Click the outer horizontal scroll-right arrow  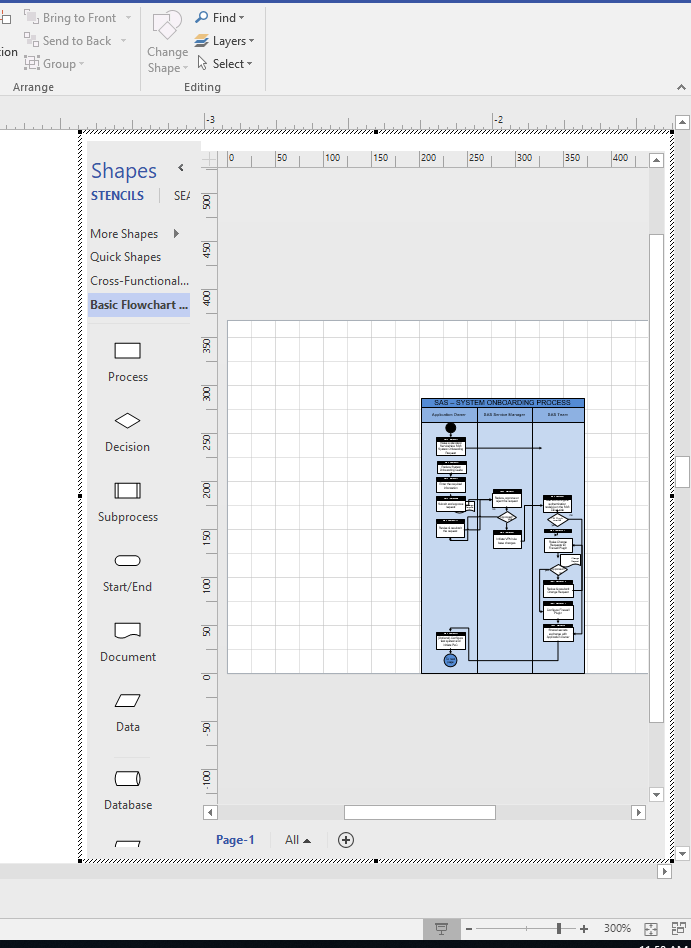point(665,872)
